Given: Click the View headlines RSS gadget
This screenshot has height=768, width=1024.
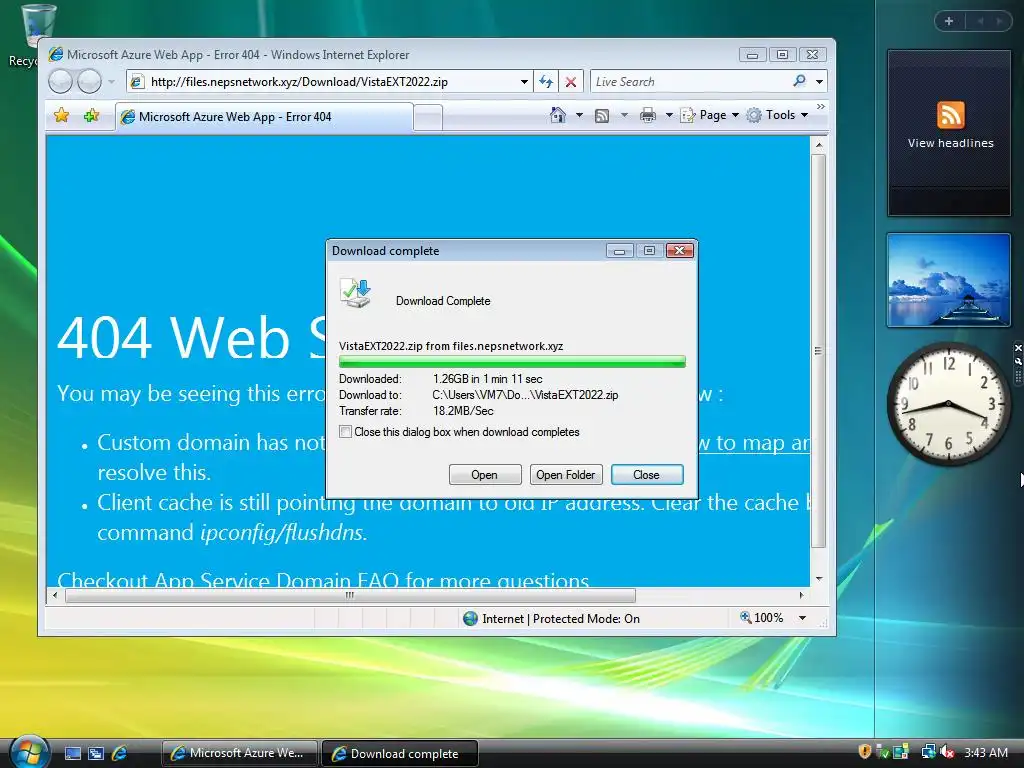Looking at the screenshot, I should pyautogui.click(x=949, y=133).
